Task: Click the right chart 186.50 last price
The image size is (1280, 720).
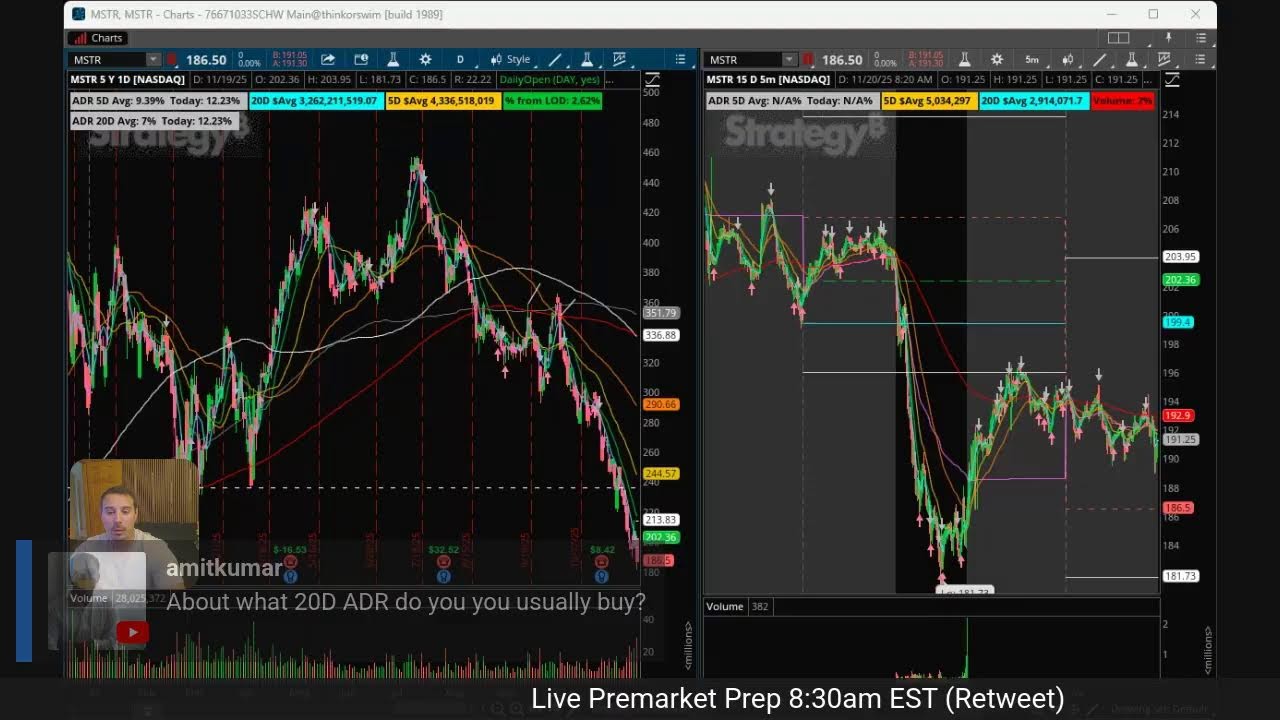Action: click(841, 60)
